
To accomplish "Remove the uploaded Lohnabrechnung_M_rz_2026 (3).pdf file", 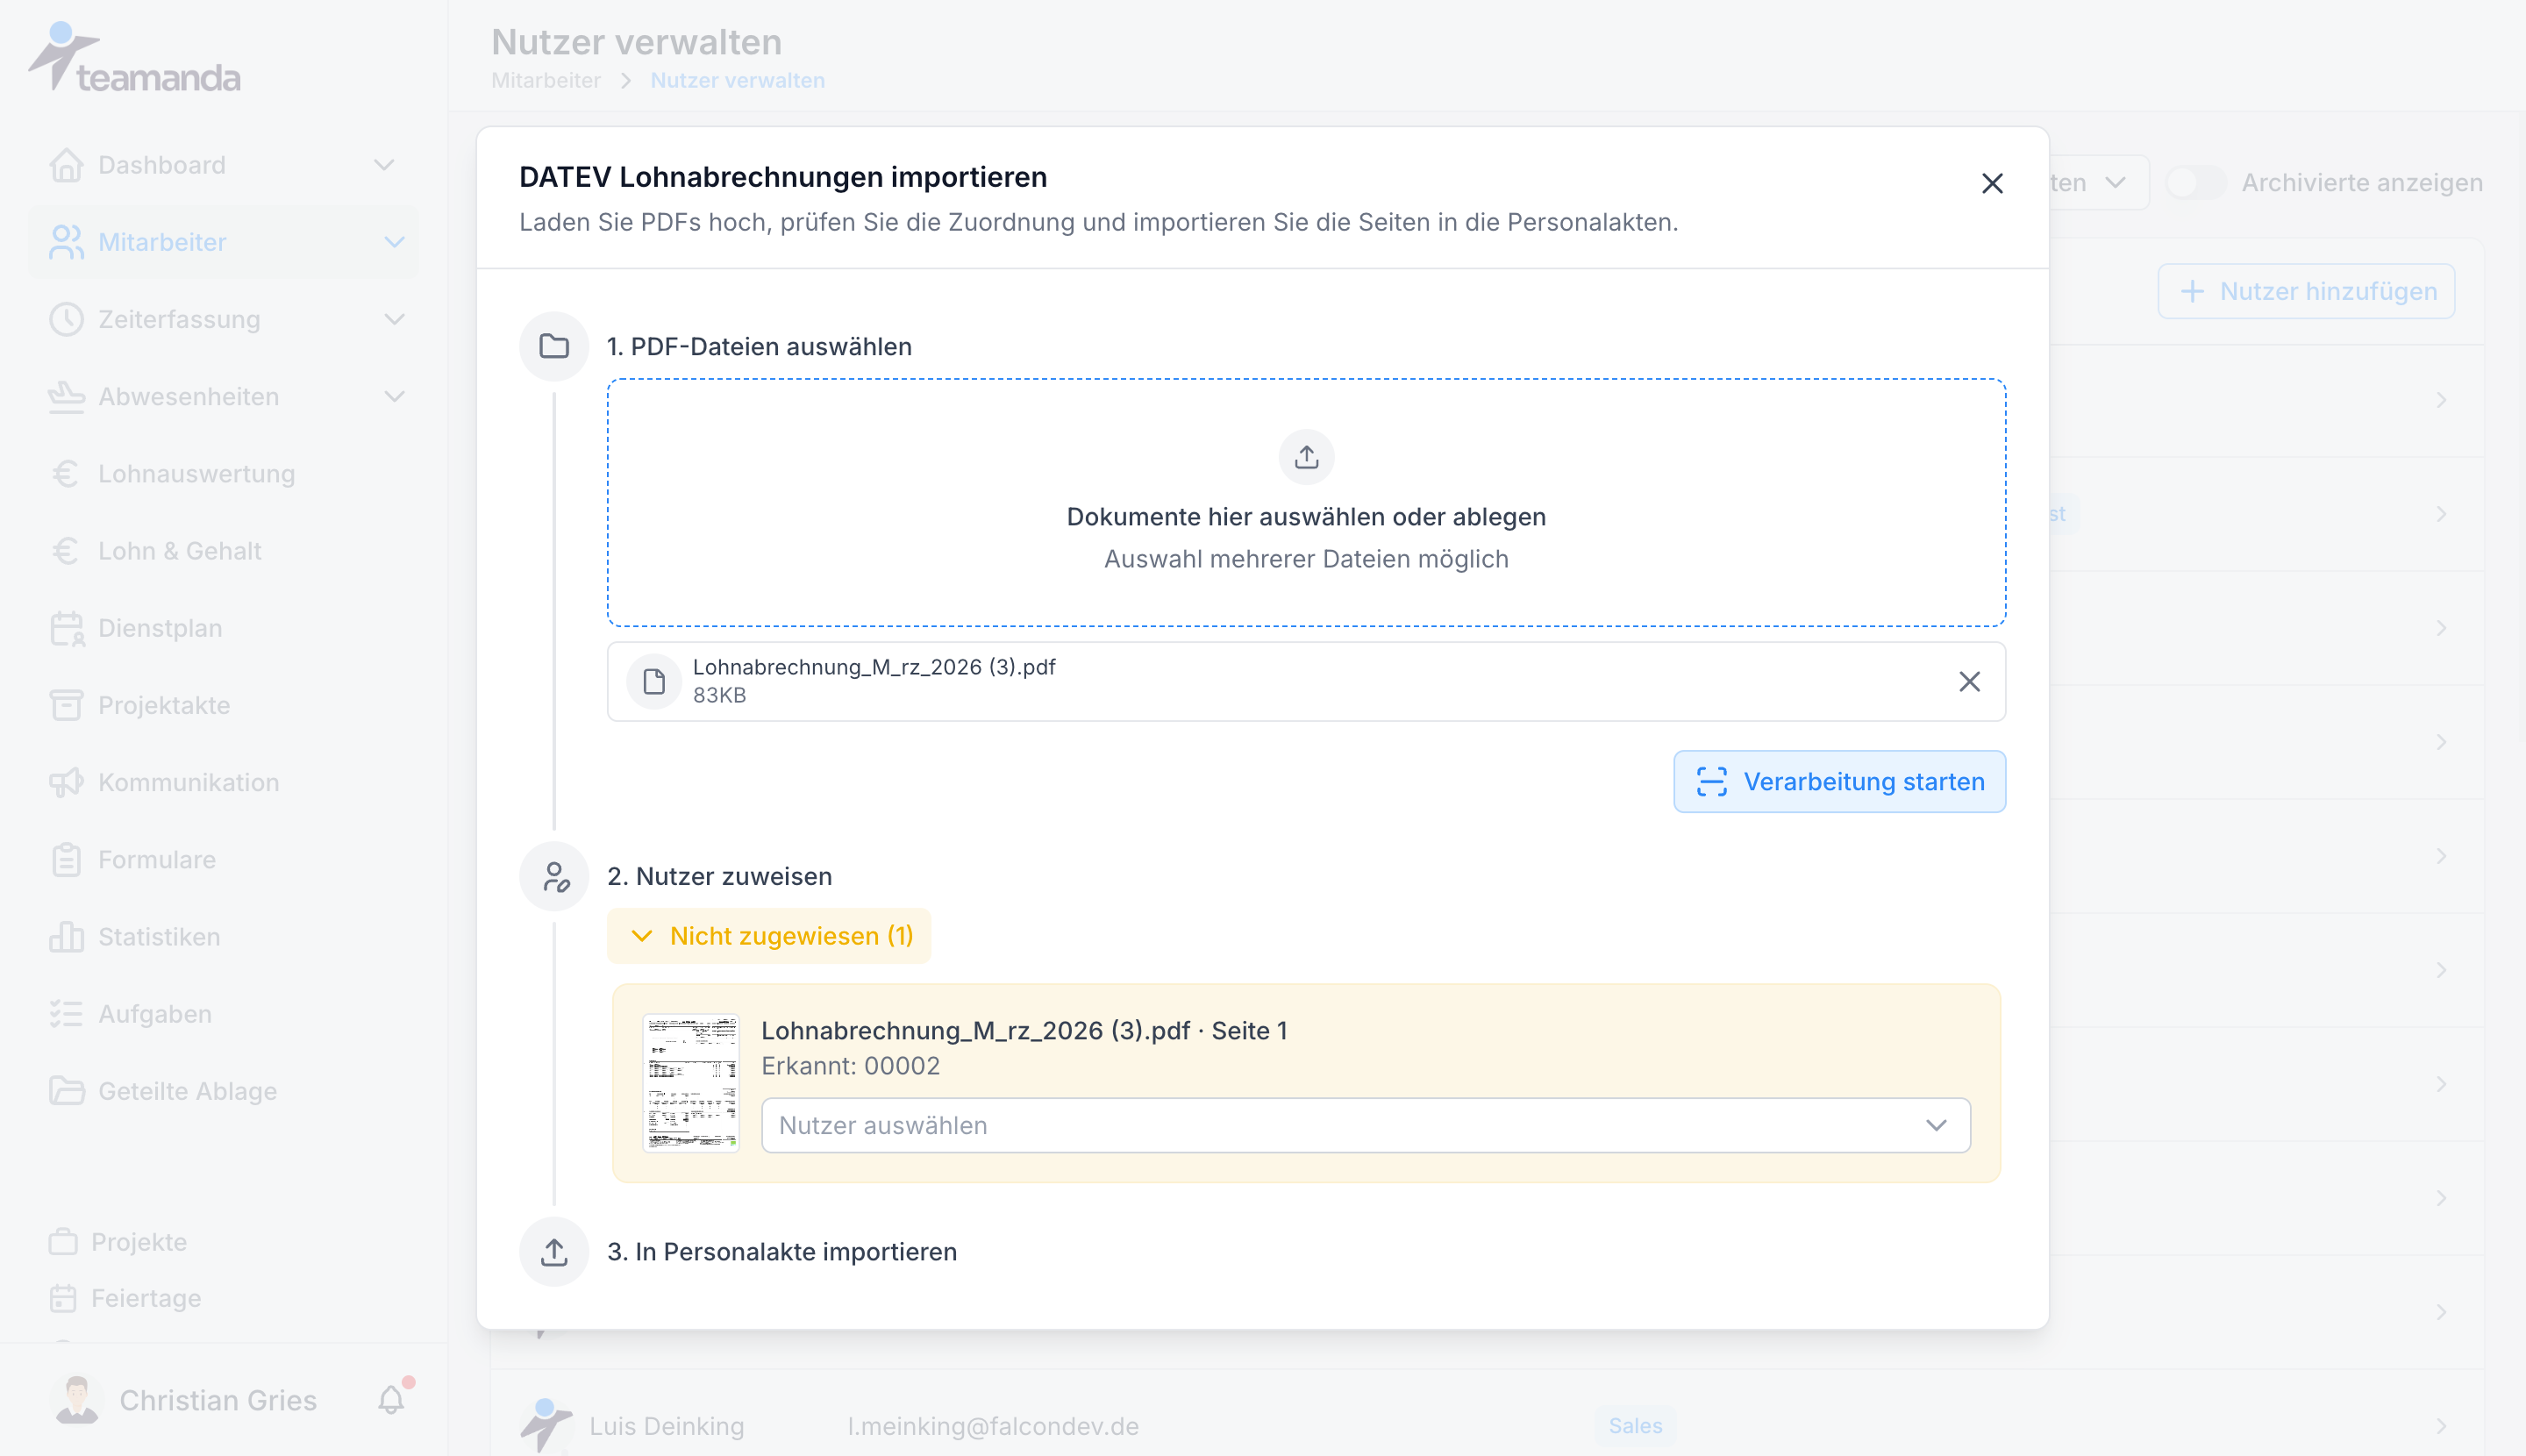I will [x=1969, y=681].
